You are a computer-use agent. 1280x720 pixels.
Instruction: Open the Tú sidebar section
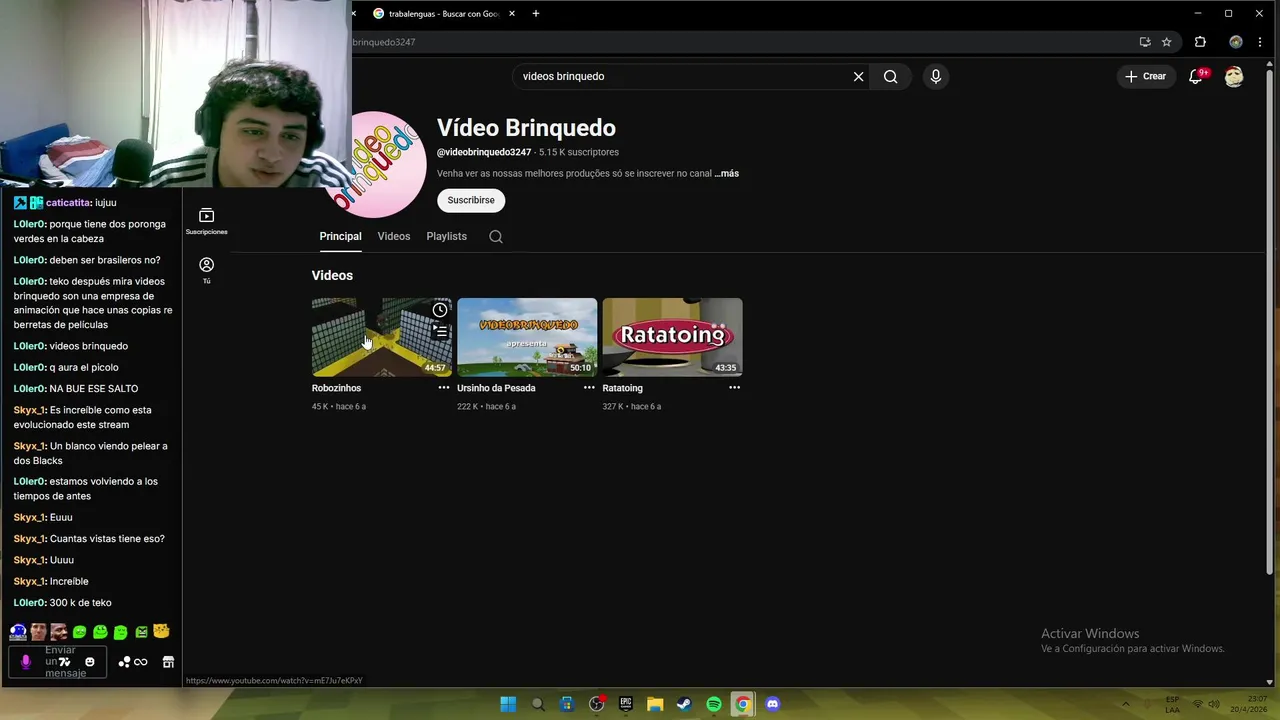pos(206,270)
